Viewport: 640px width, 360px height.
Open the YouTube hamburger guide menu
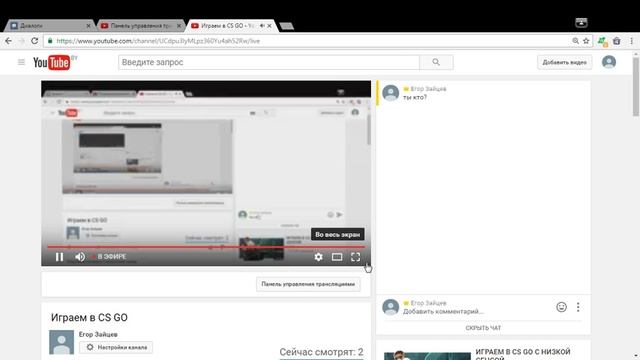(21, 62)
